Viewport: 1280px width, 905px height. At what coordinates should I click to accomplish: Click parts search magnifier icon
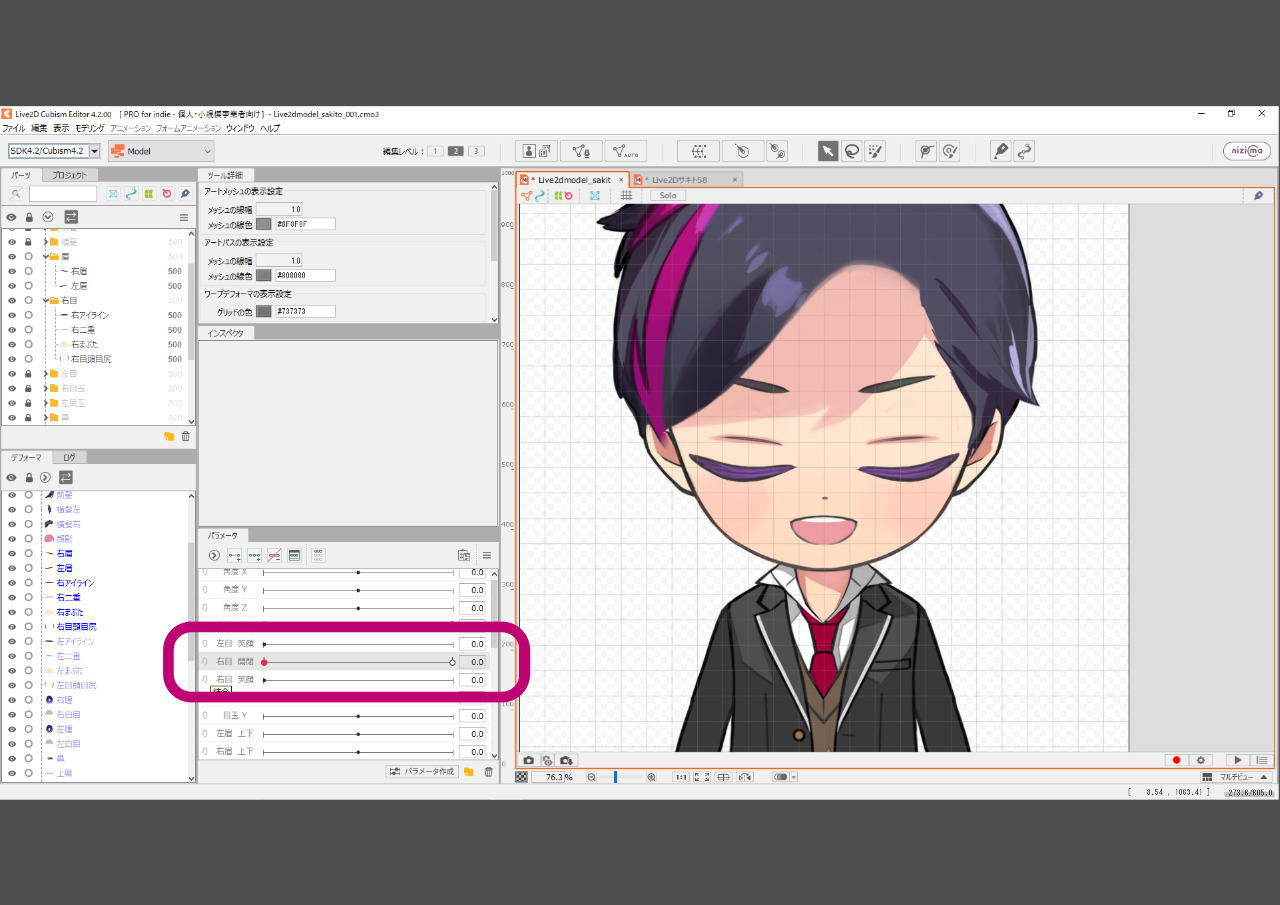pos(16,194)
